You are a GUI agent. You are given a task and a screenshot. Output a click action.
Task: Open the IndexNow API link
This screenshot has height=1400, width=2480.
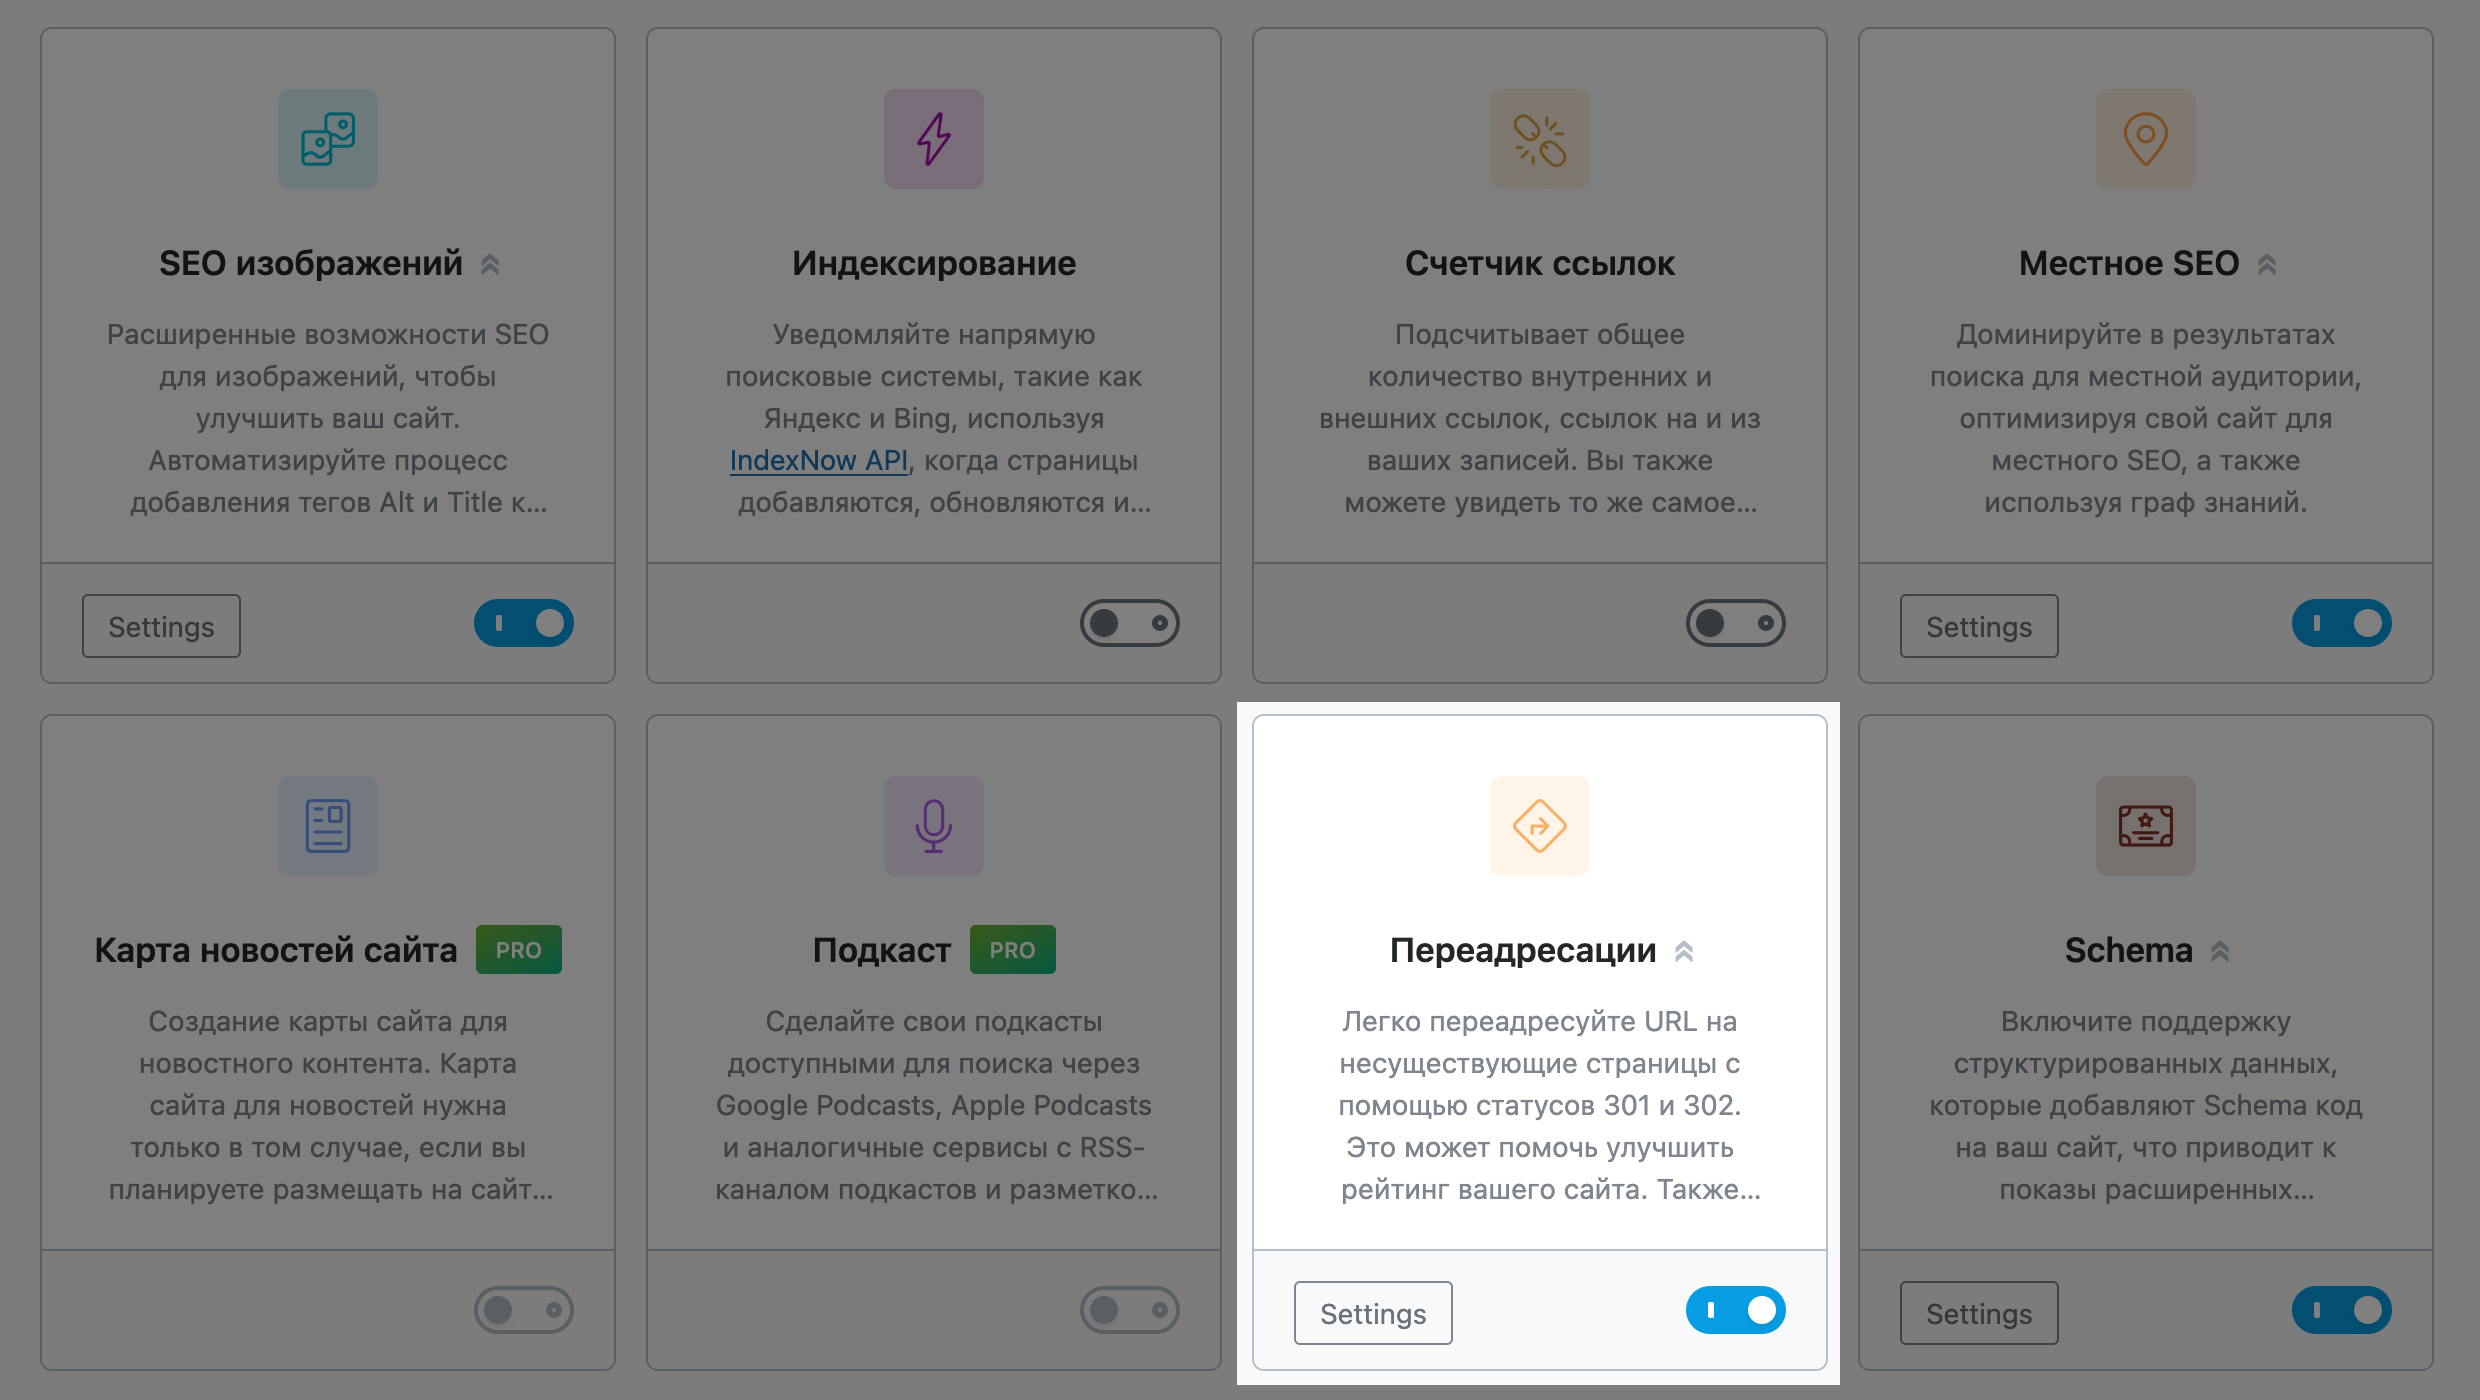coord(819,460)
